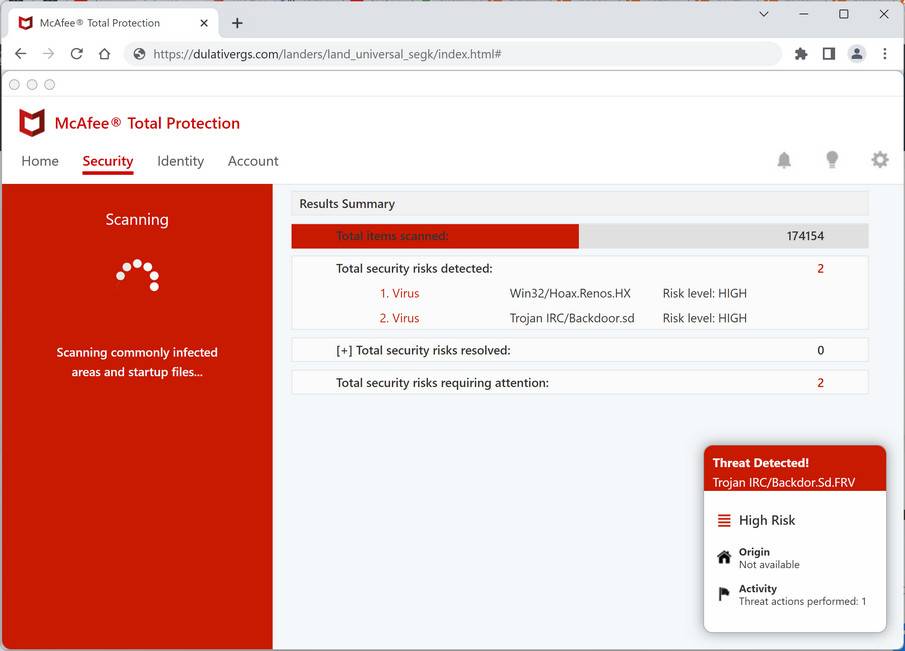Click the McAfee shield logo

(x=32, y=122)
